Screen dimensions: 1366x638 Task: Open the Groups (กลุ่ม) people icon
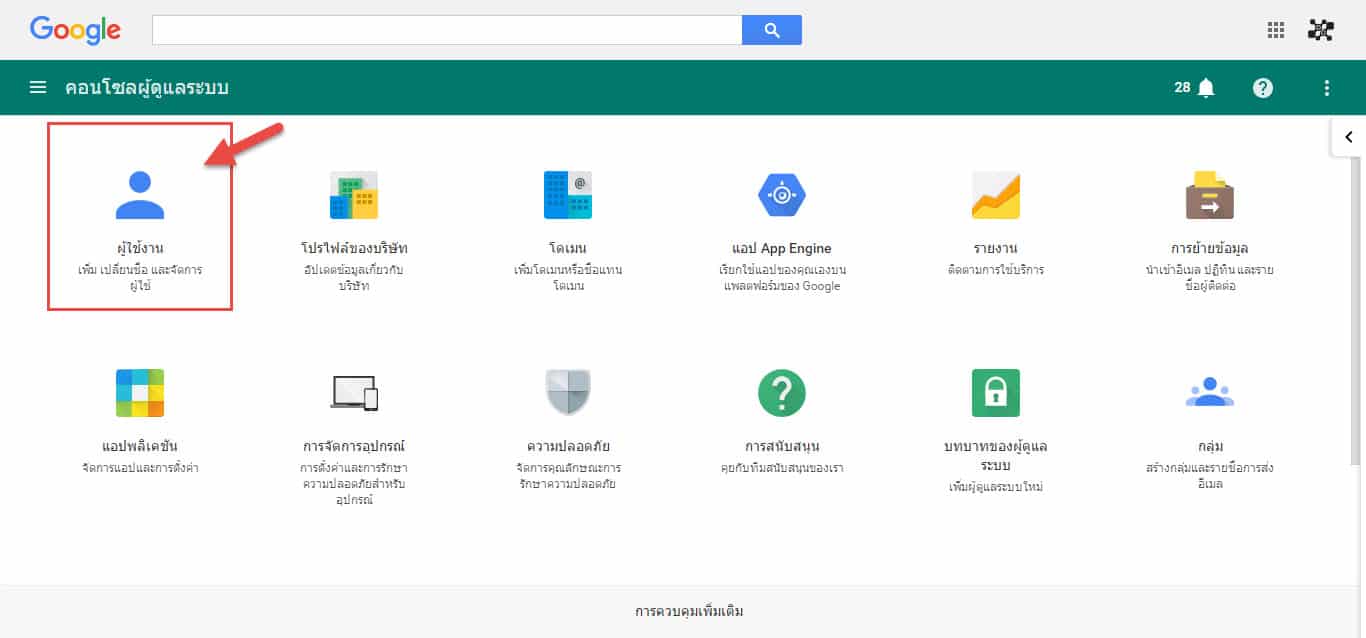[x=1209, y=393]
